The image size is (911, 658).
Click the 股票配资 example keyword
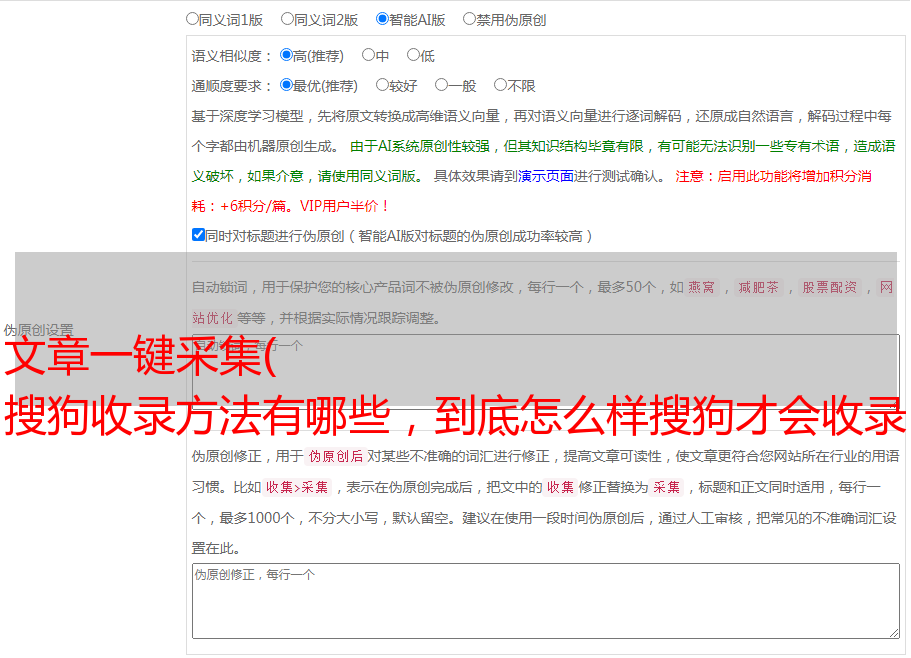830,287
